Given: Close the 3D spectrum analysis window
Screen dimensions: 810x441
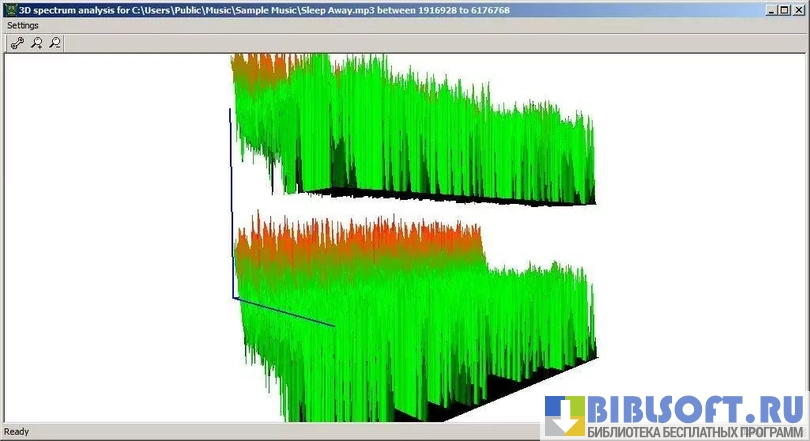Looking at the screenshot, I should click(799, 9).
